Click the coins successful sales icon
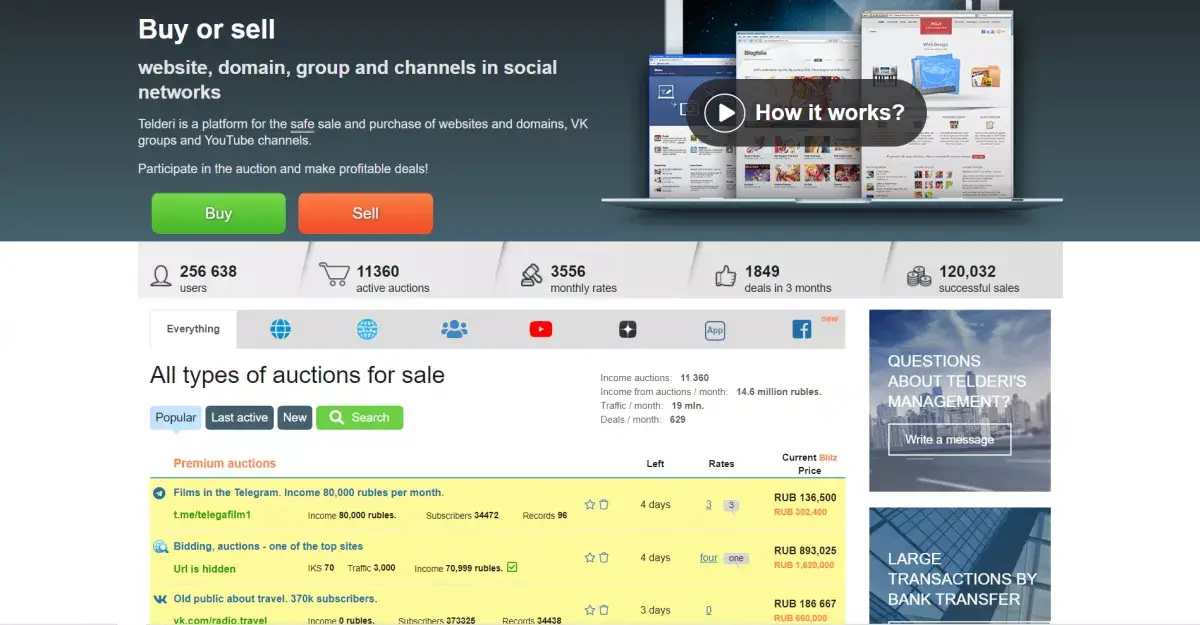Image resolution: width=1200 pixels, height=625 pixels. (x=918, y=276)
